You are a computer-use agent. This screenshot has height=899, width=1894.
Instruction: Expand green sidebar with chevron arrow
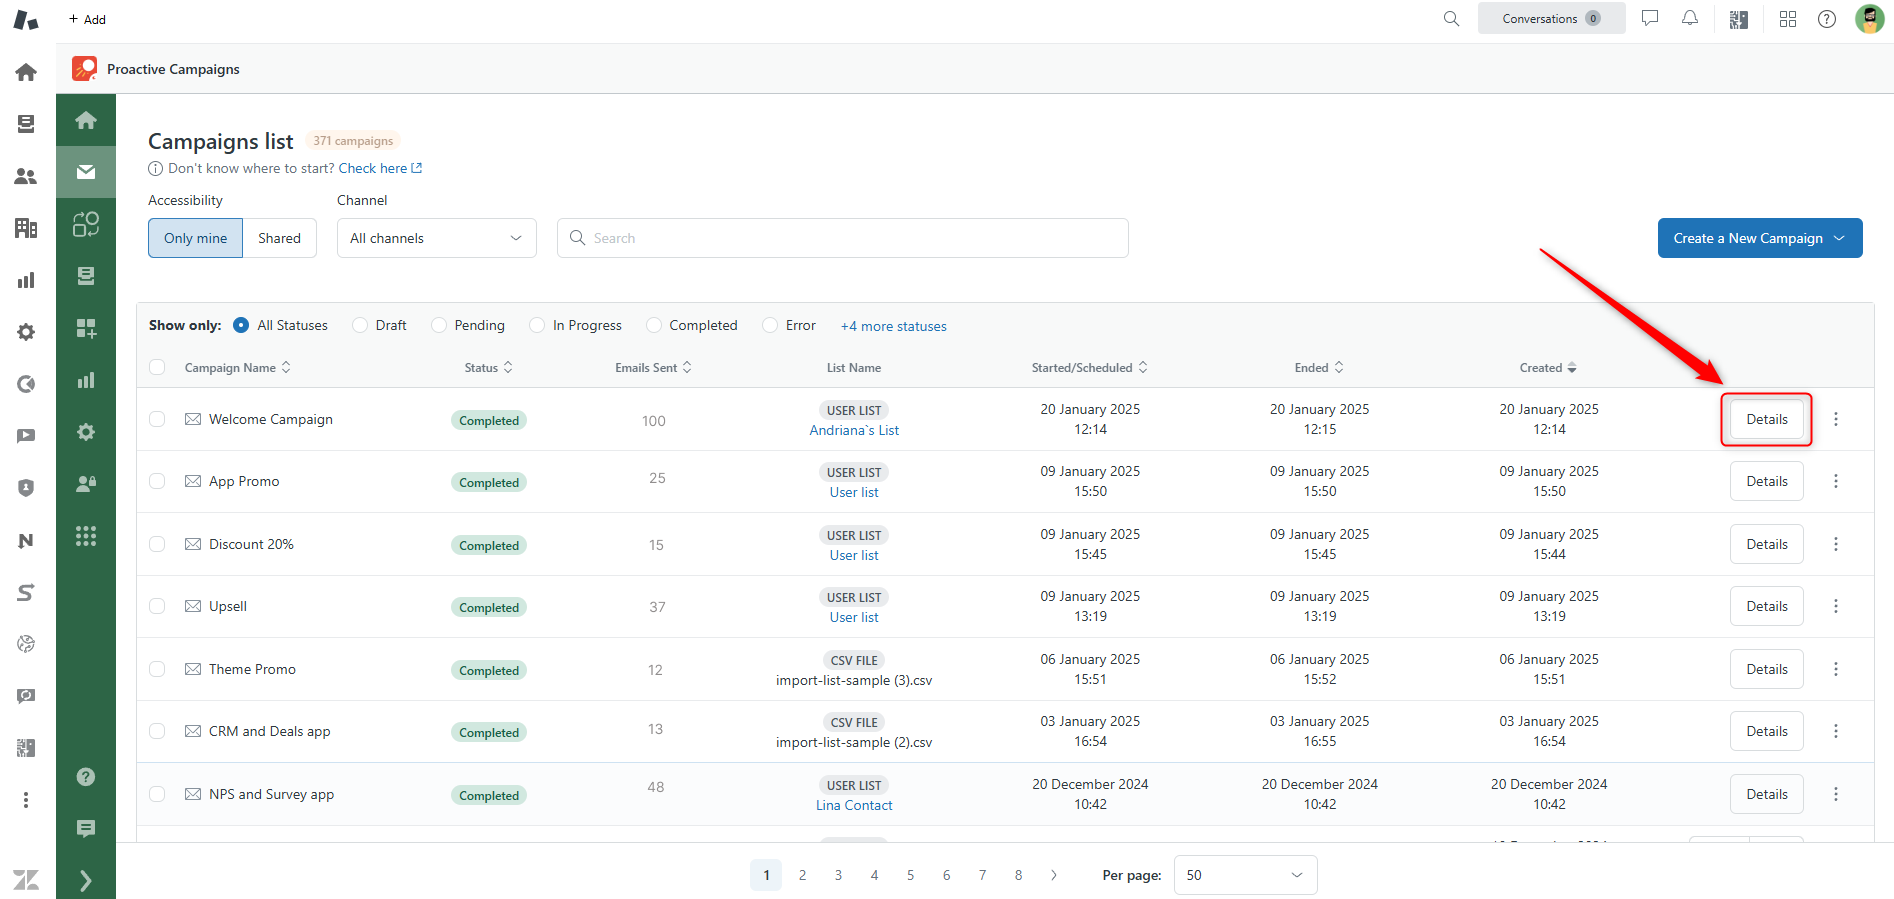86,880
